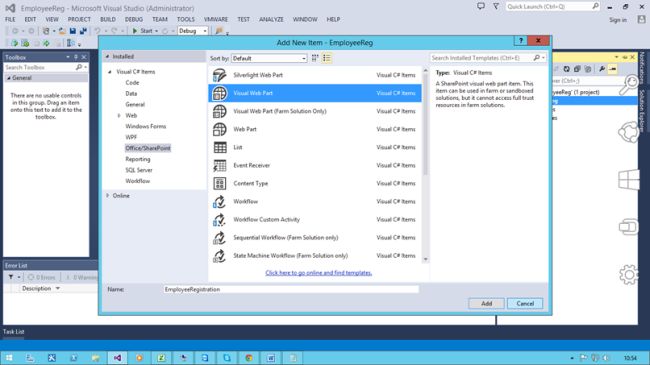Open Chrome from the taskbar

point(249,358)
